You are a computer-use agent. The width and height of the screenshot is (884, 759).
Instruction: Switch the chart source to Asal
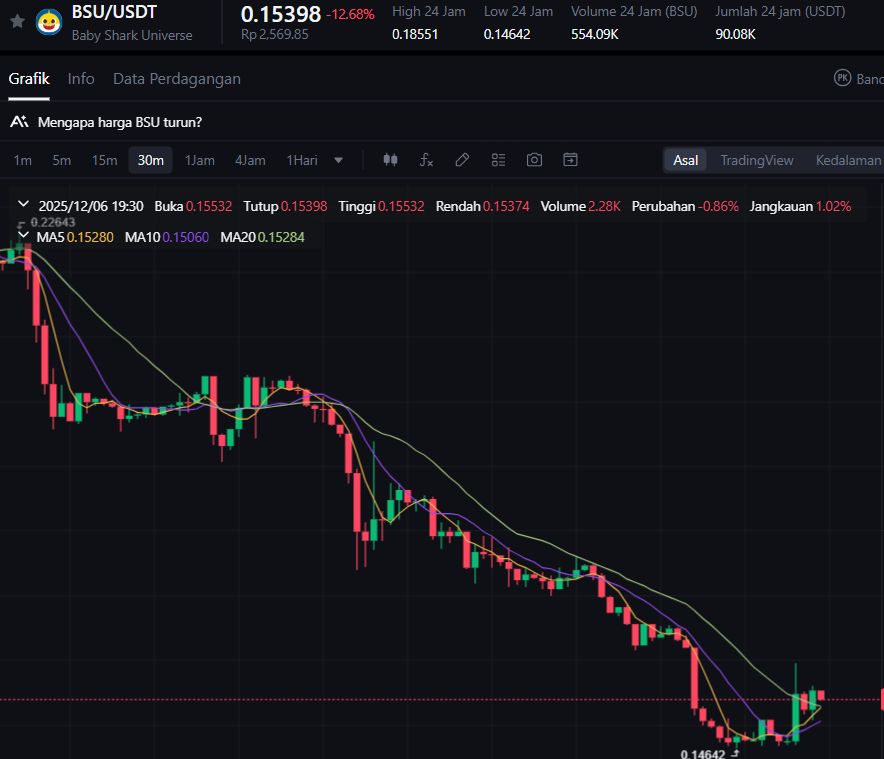click(686, 160)
